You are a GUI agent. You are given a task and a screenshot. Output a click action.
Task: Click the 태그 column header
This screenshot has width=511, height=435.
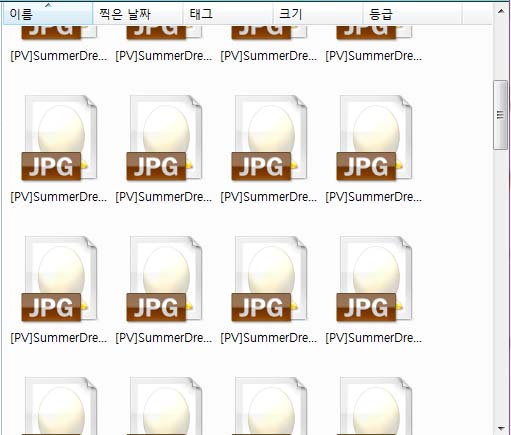(x=228, y=14)
